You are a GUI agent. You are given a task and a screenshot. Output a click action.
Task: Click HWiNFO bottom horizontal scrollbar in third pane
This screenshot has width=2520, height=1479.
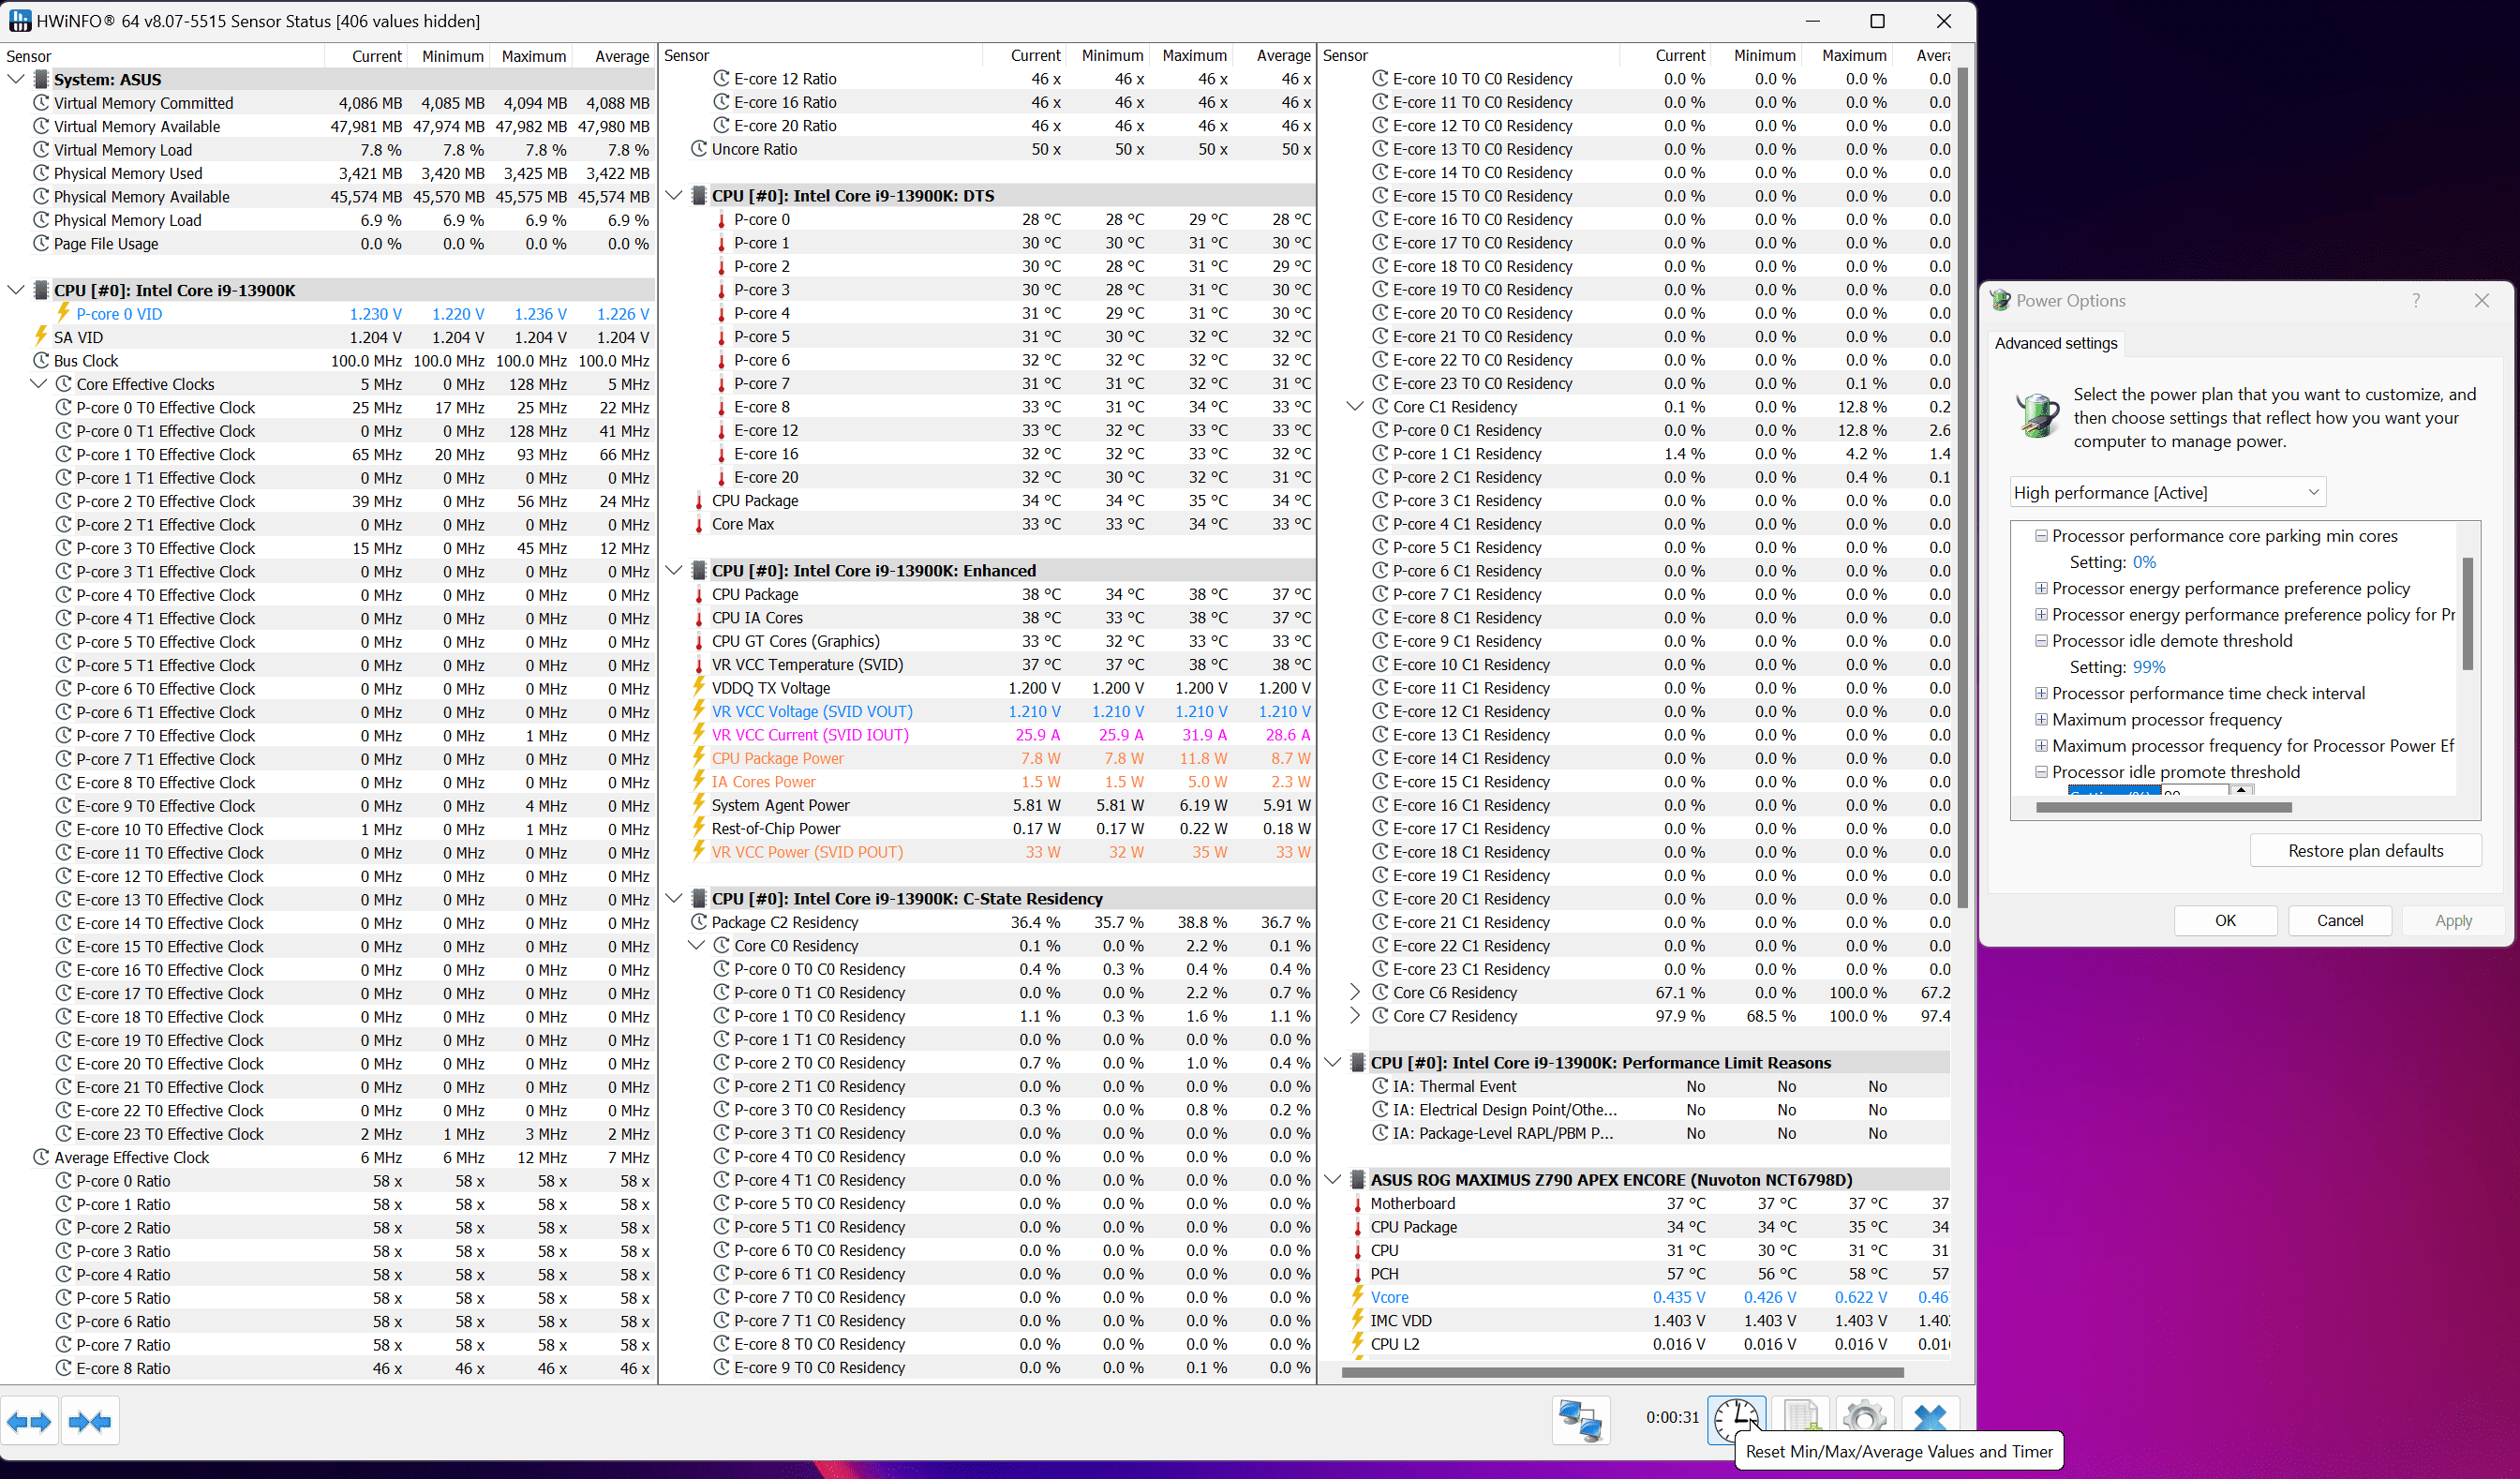1622,1372
